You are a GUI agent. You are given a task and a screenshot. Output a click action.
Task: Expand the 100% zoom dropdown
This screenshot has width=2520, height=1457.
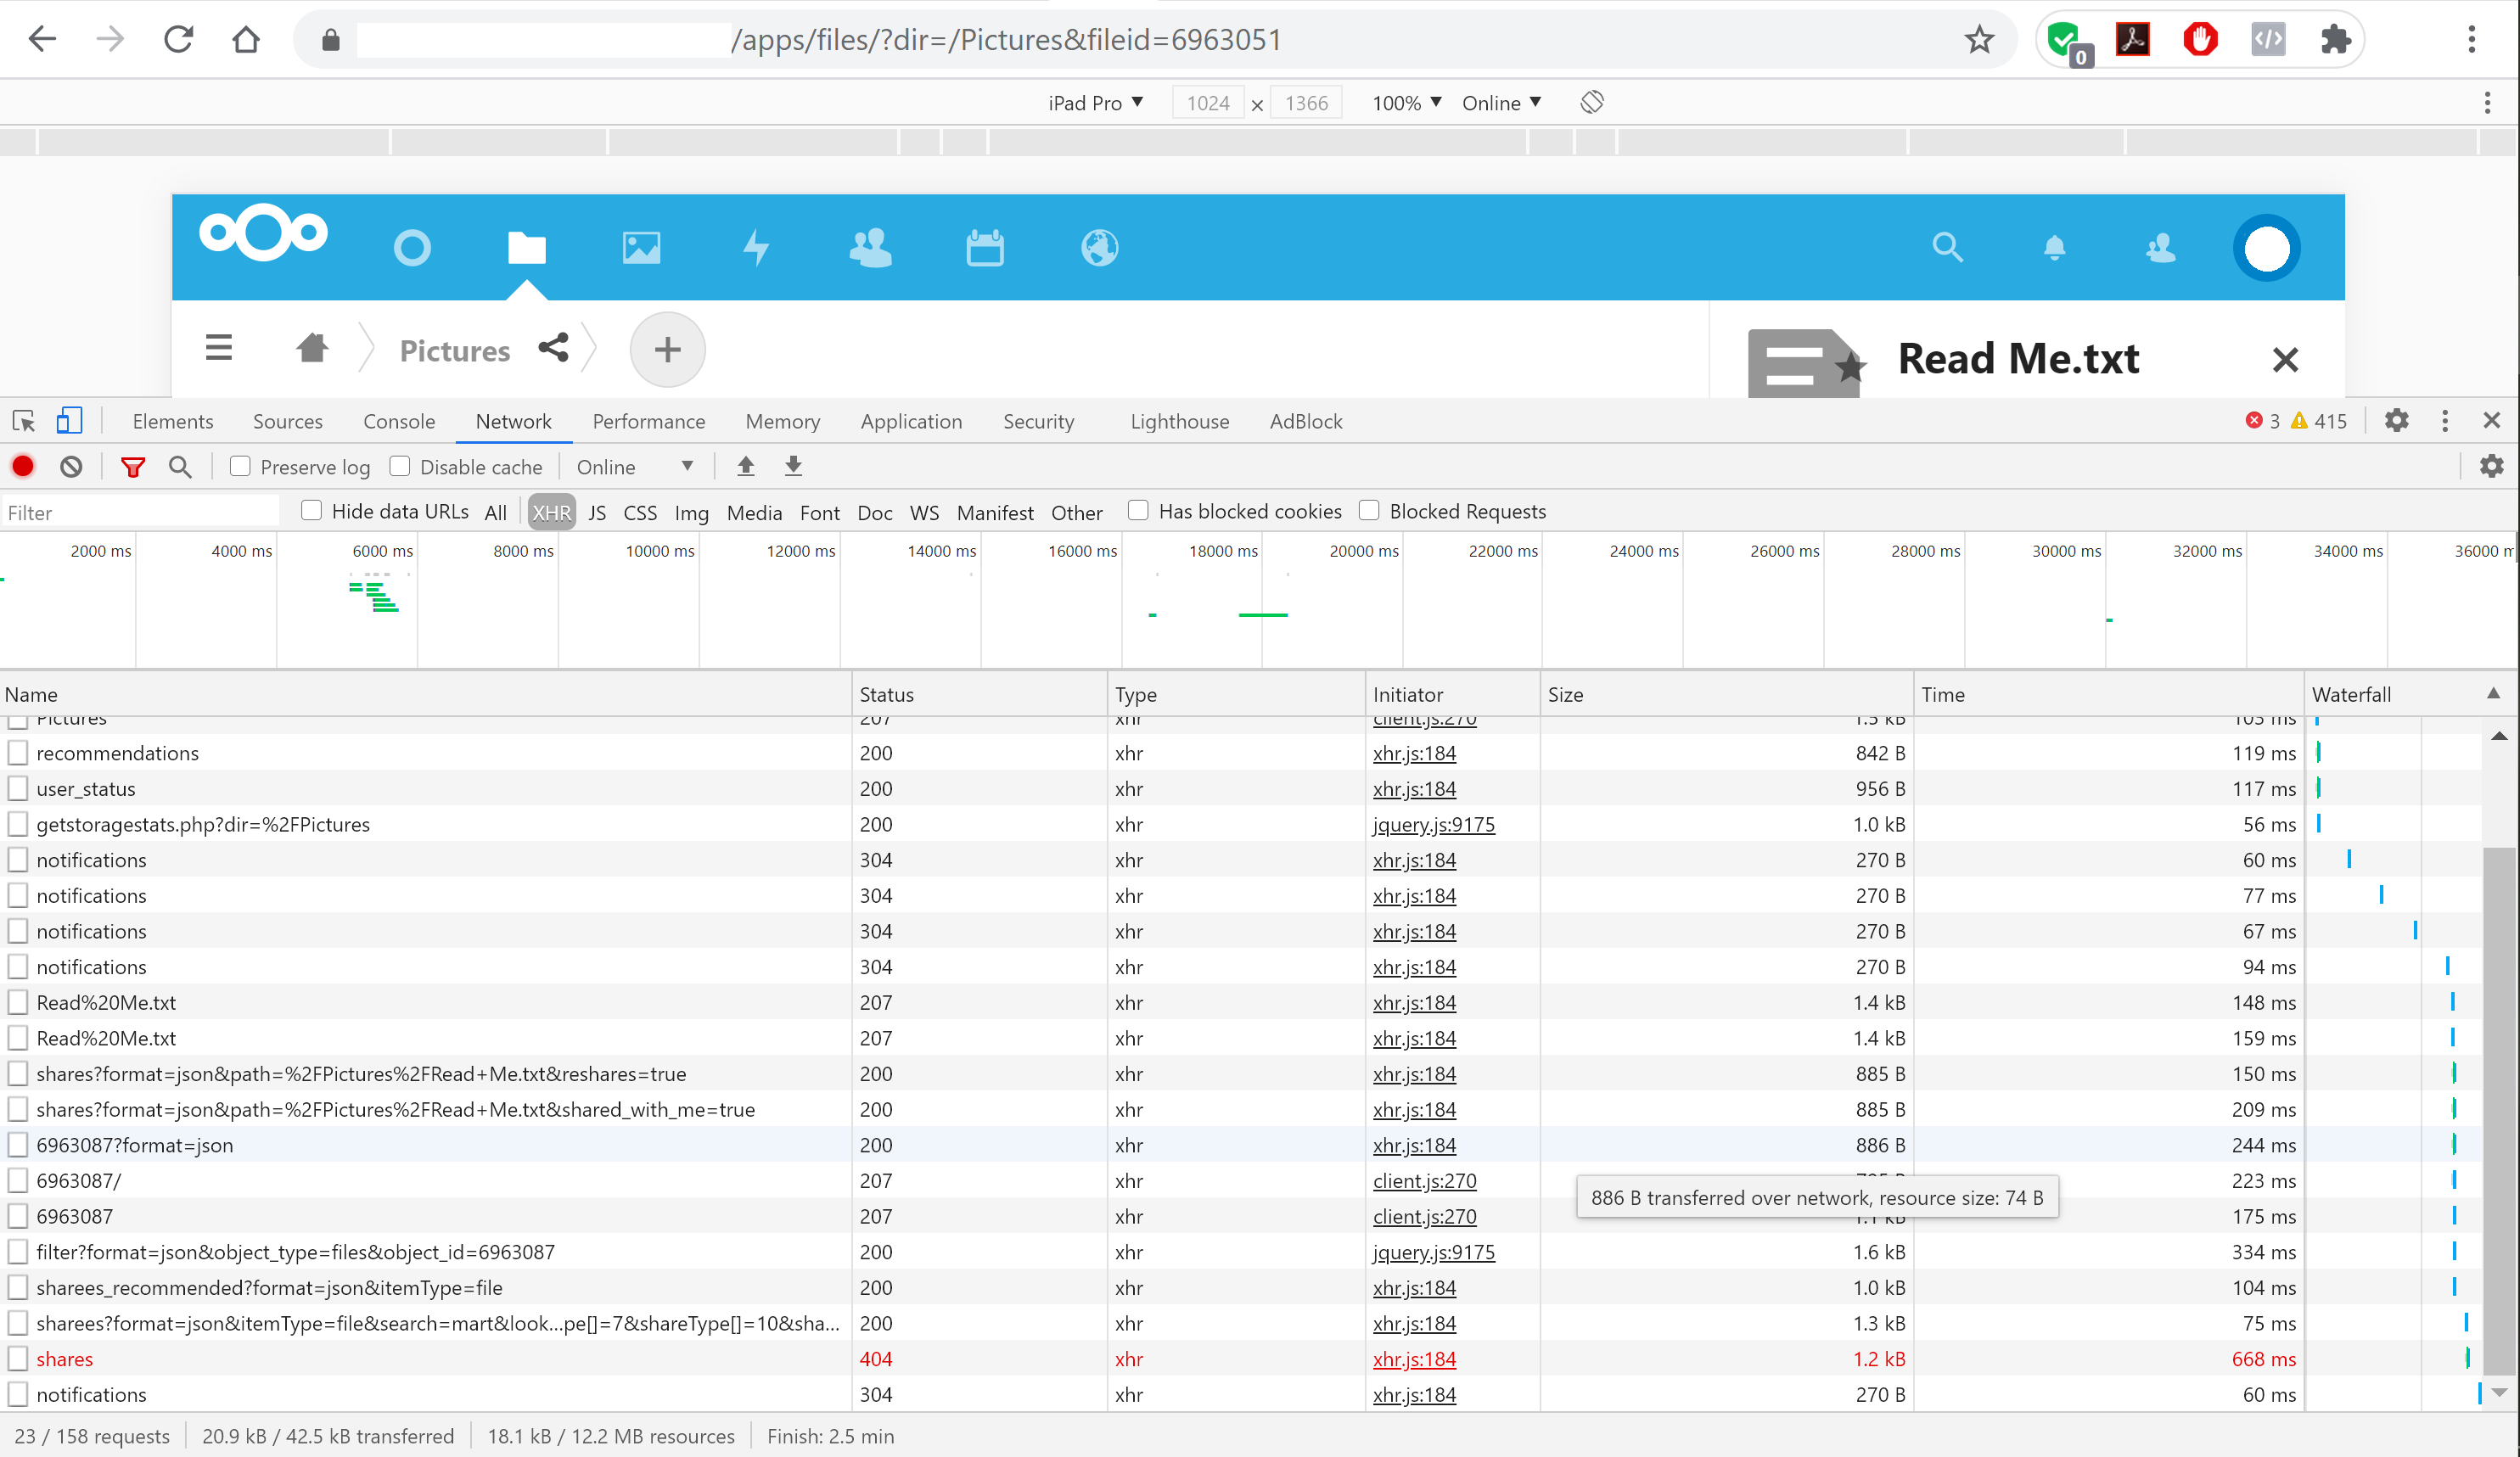(1405, 102)
